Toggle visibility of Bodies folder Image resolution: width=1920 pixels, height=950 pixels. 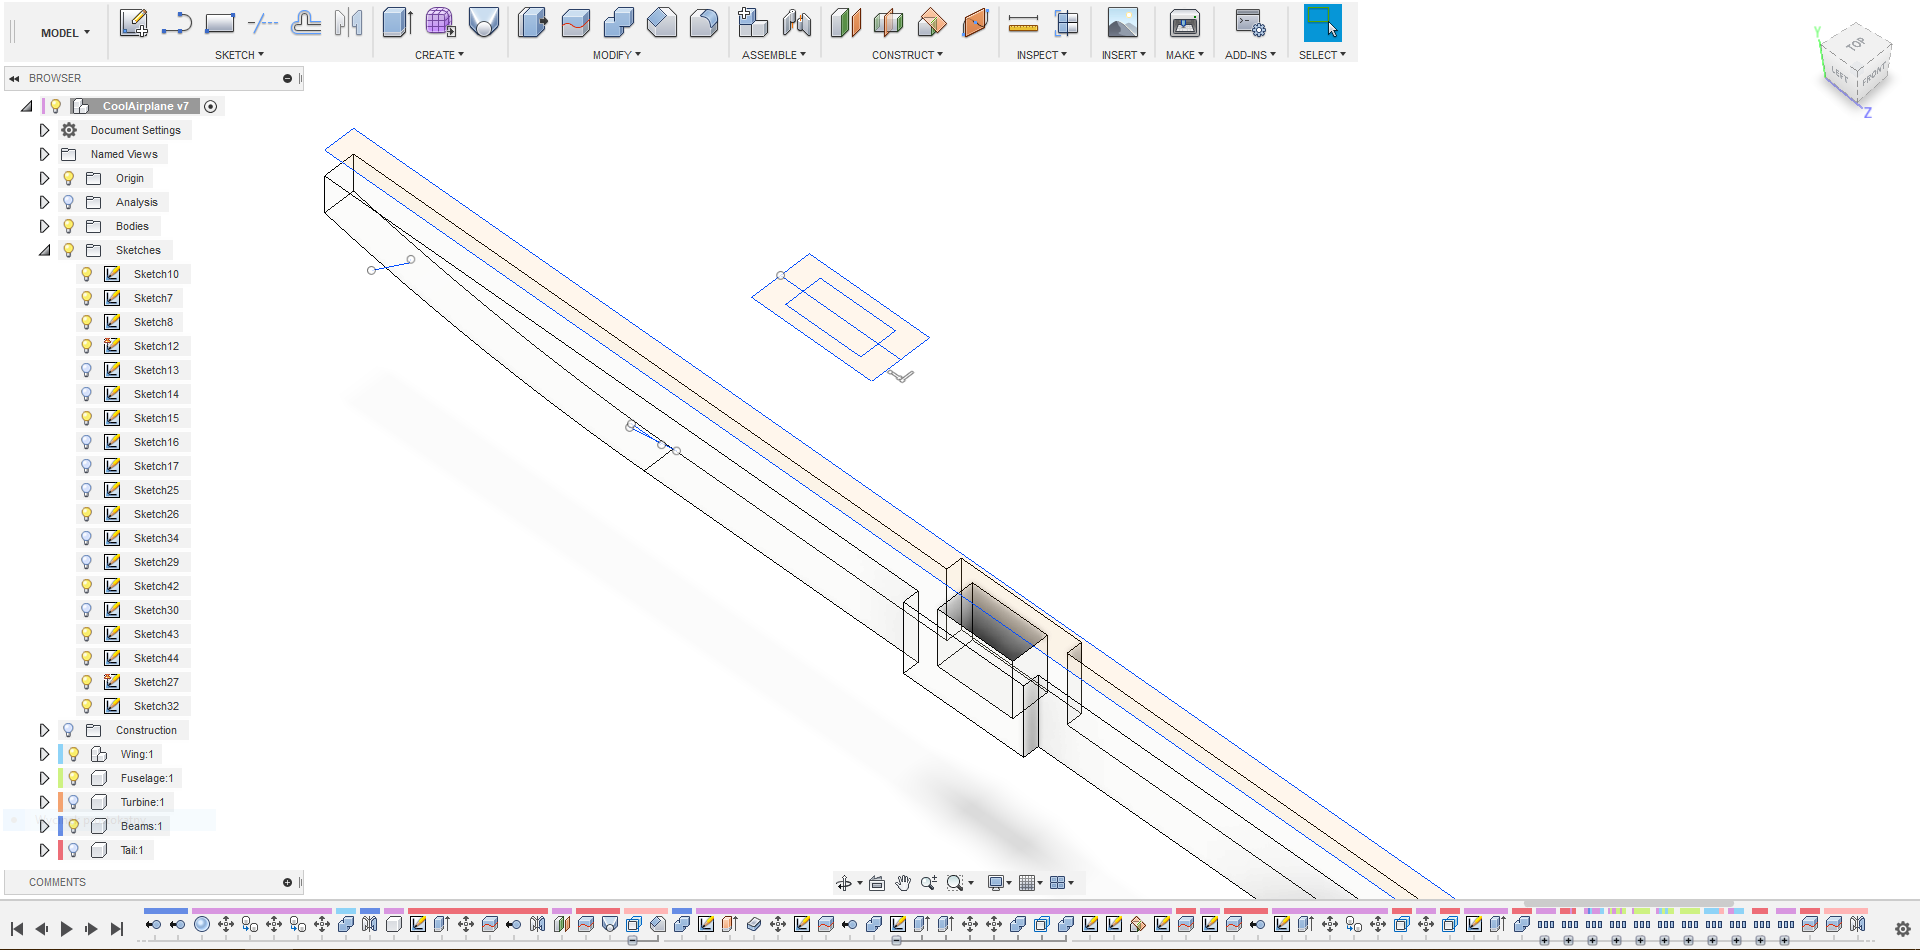tap(69, 226)
